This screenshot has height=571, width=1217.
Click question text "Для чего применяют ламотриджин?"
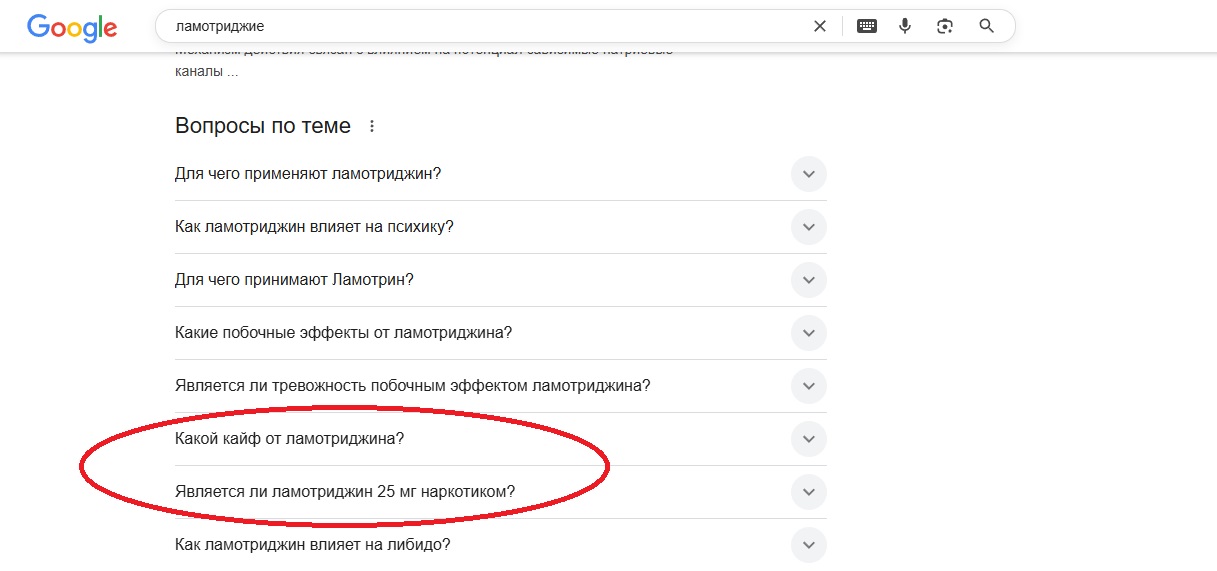point(308,174)
